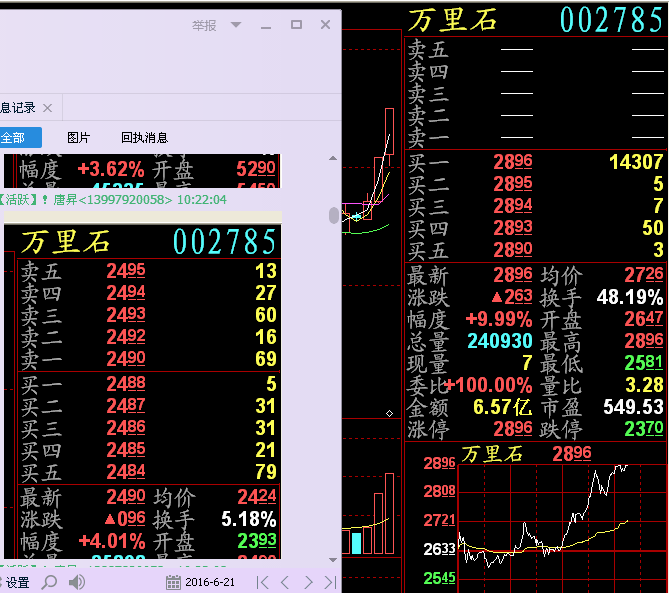This screenshot has width=670, height=593.
Task: Click 委比 value +100.00%
Action: (x=488, y=385)
